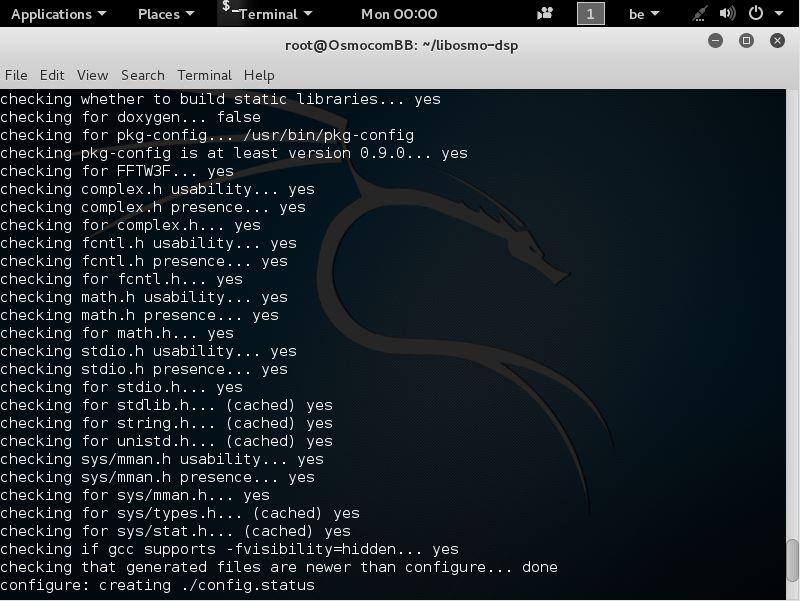The width and height of the screenshot is (800, 602).
Task: Open the Edit menu
Action: pos(52,76)
